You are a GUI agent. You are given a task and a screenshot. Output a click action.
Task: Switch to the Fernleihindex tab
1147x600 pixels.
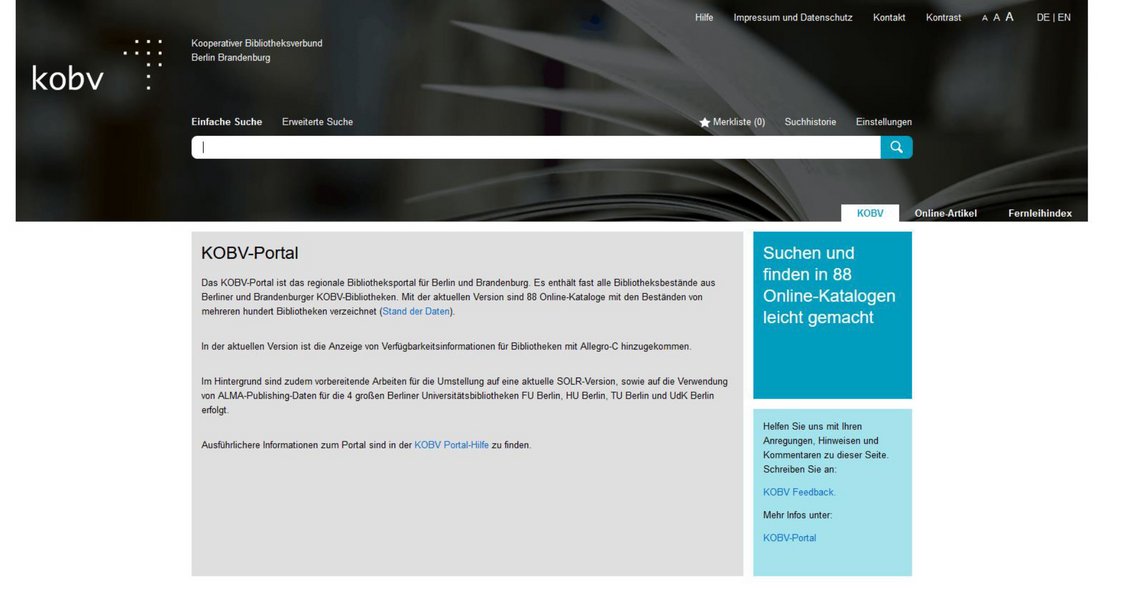[x=1040, y=213]
